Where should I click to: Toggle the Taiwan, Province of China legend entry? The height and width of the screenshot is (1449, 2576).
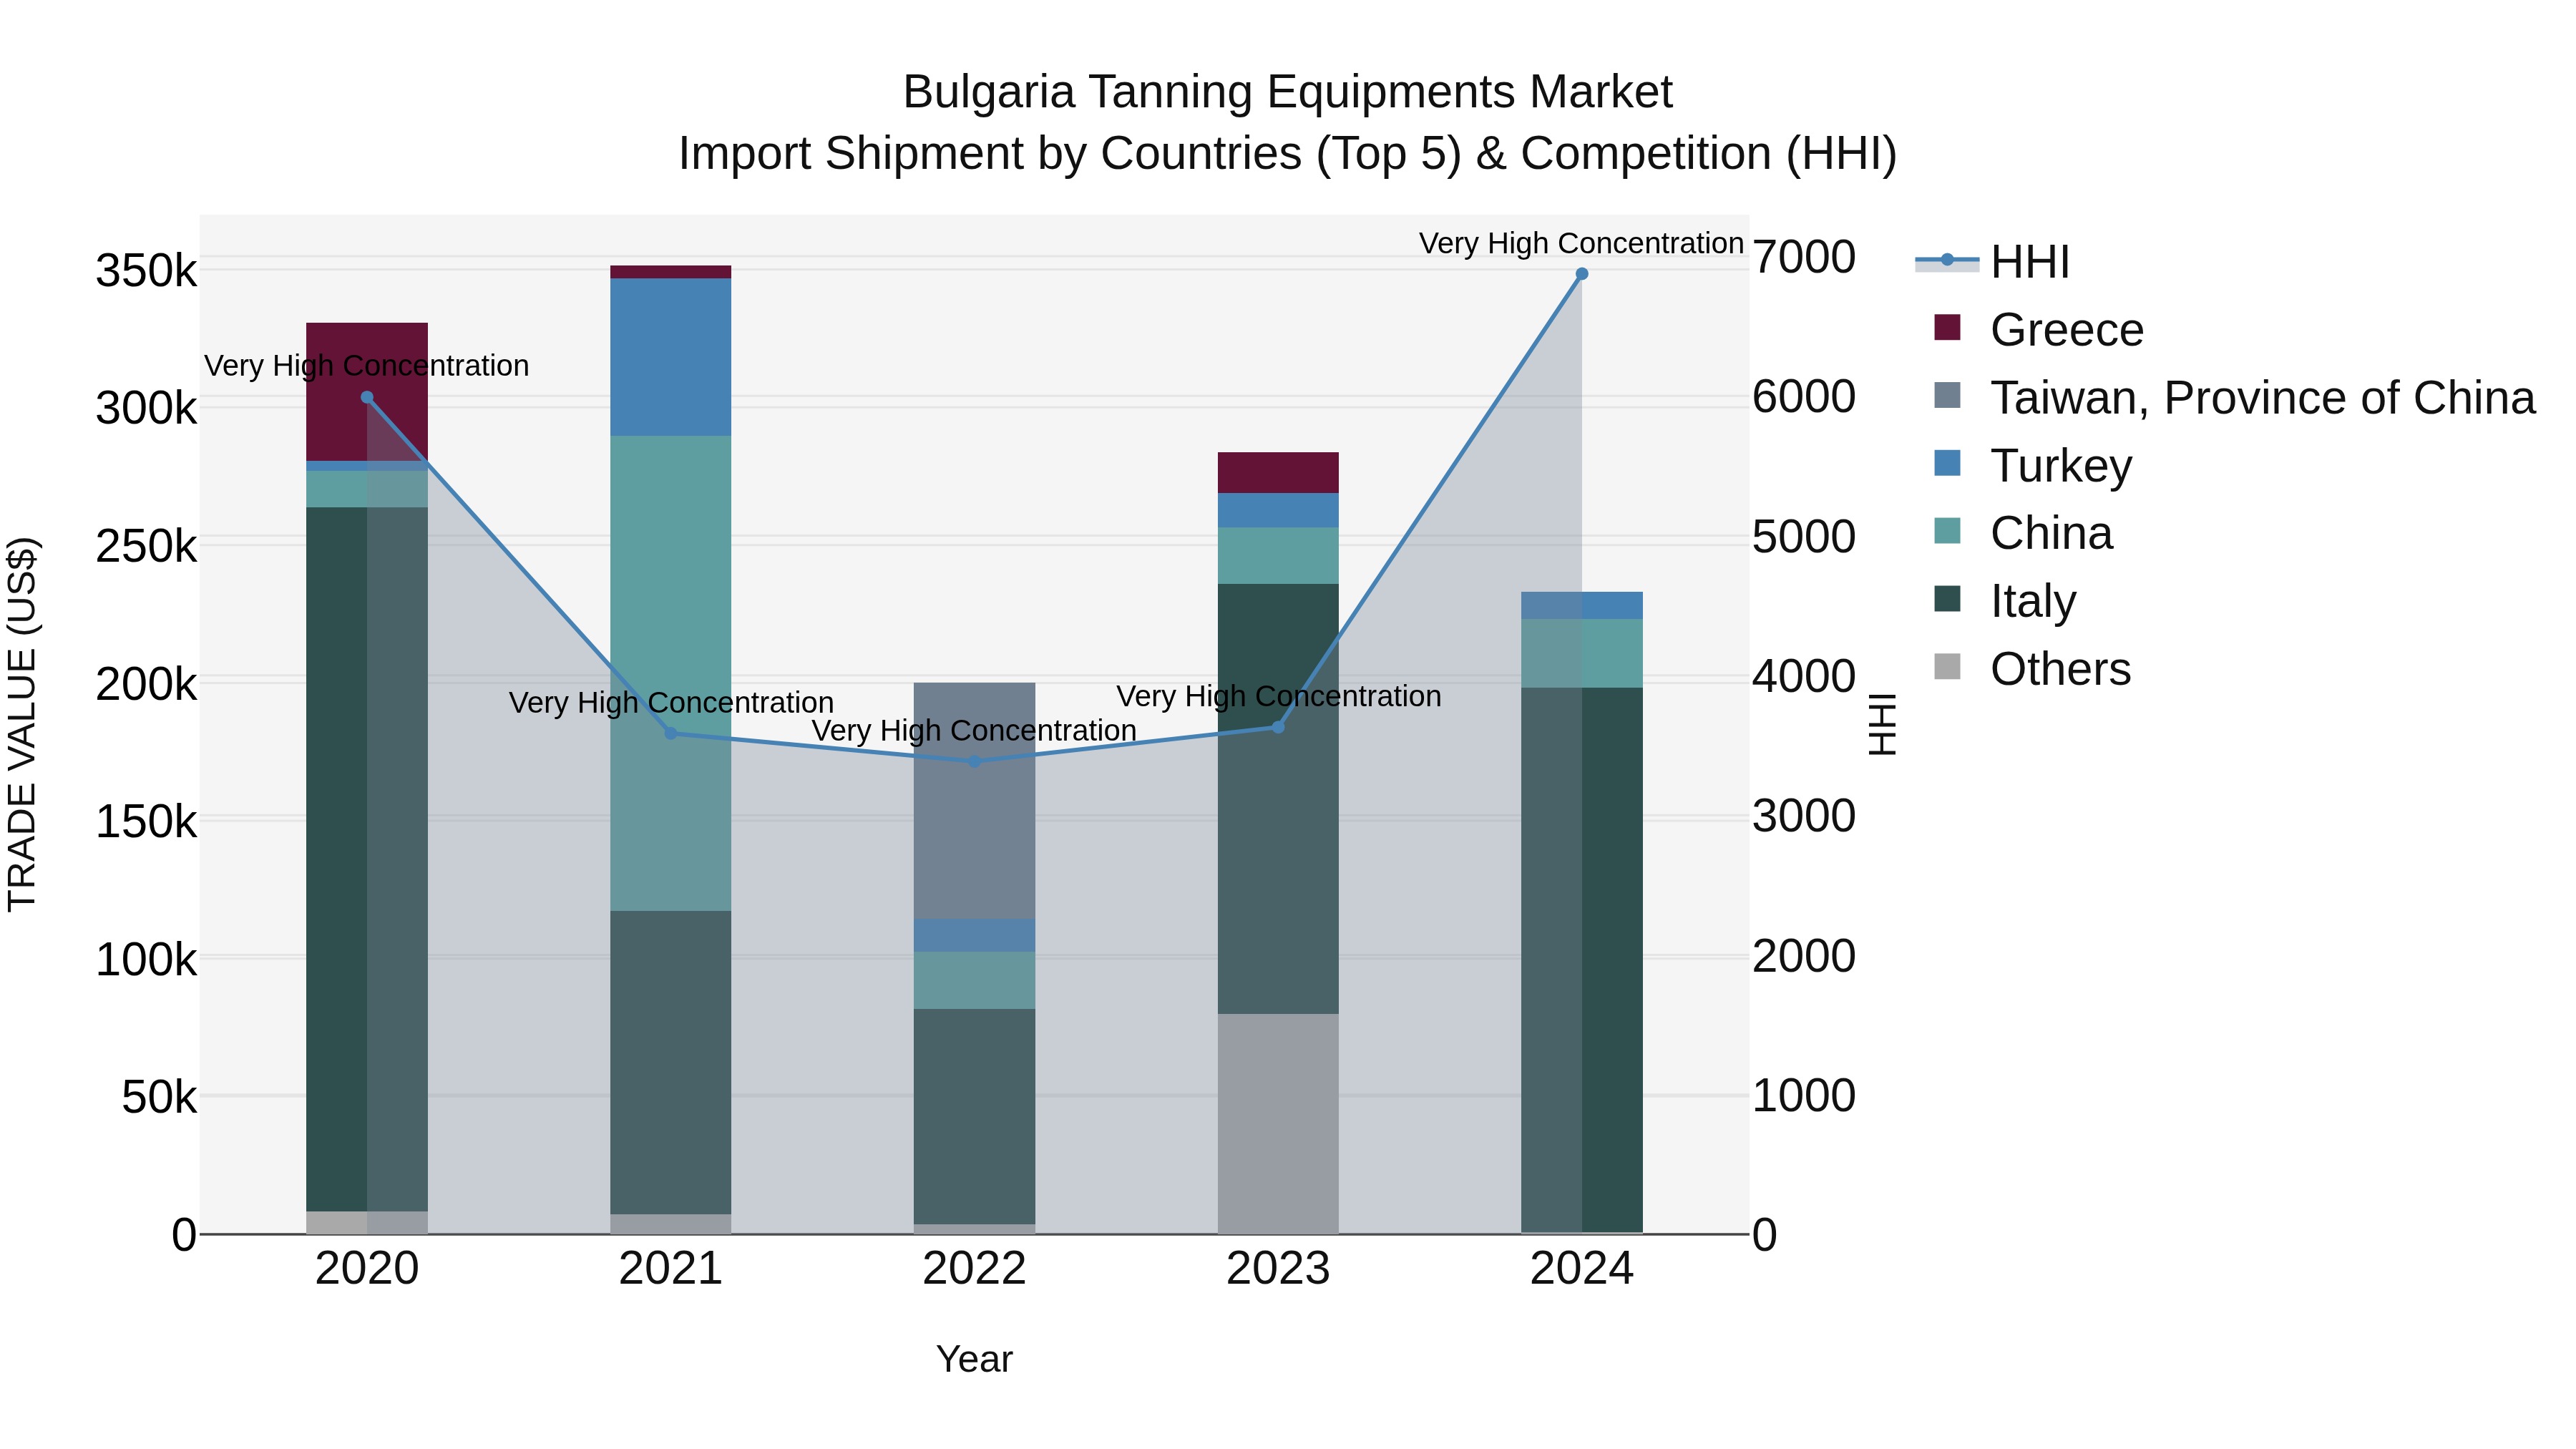coord(2235,398)
